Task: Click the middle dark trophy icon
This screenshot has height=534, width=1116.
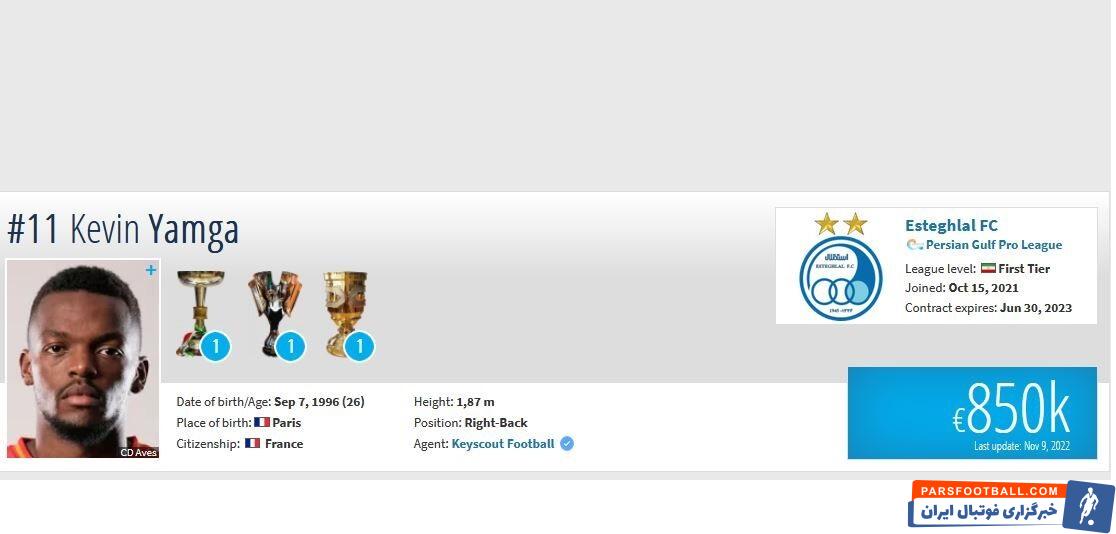Action: (x=275, y=313)
